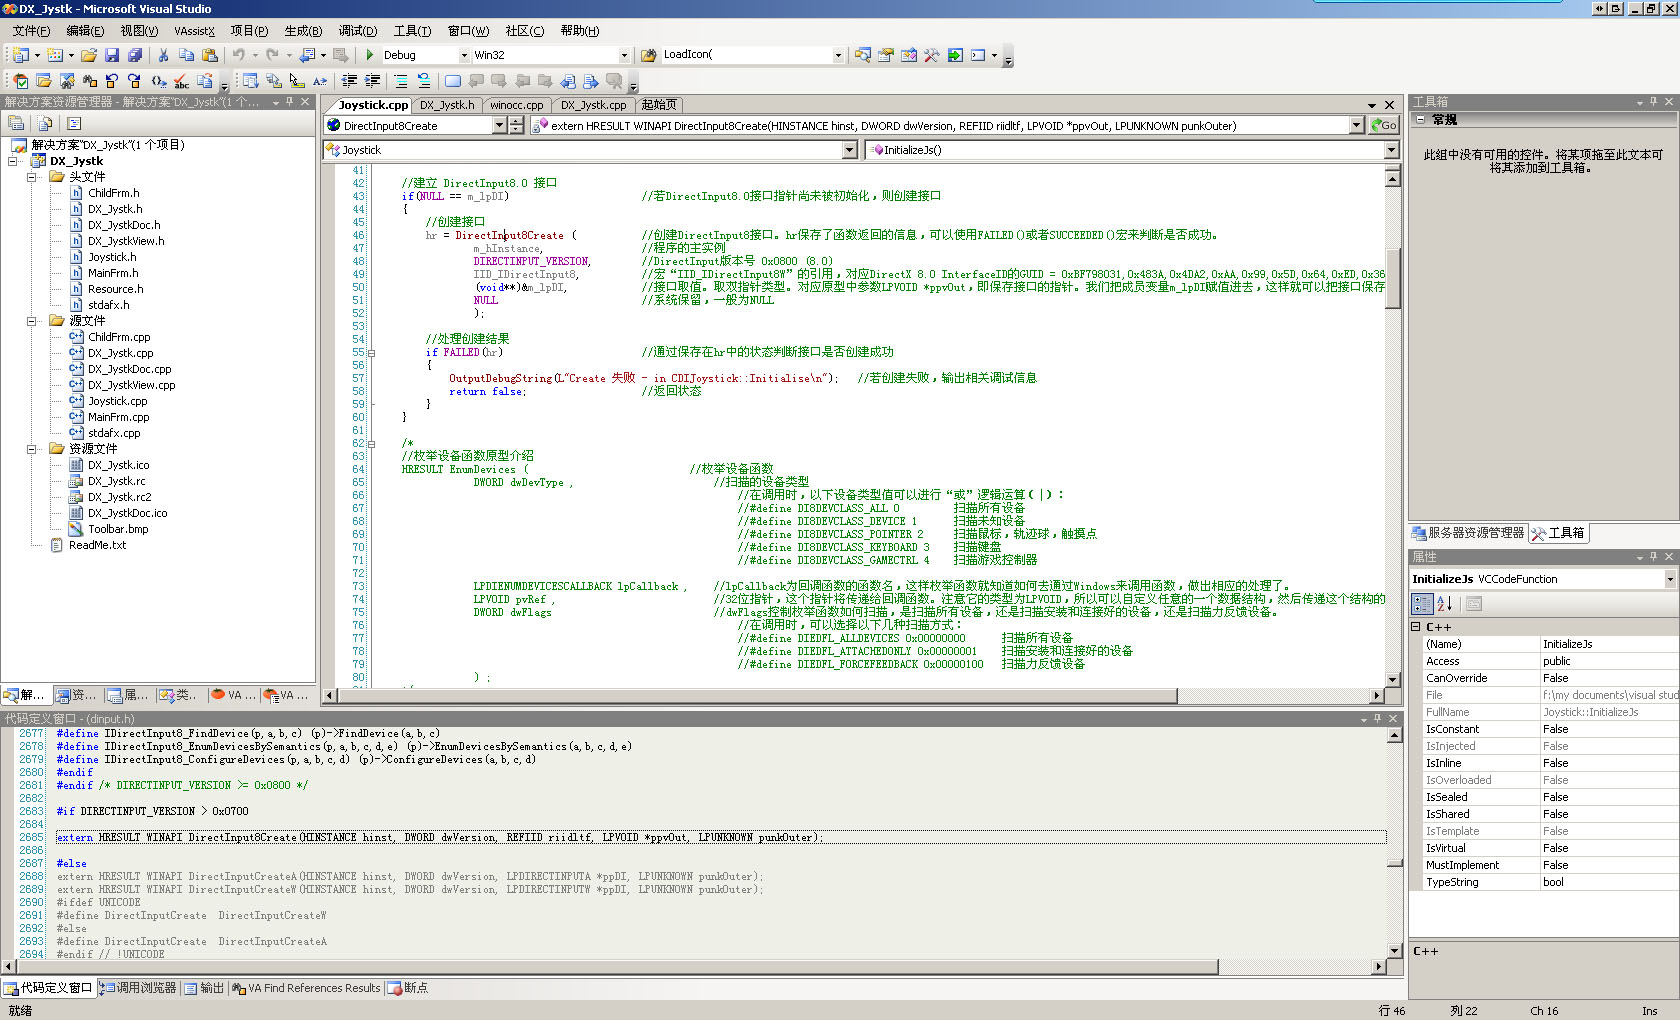Click the Save file toolbar icon
The height and width of the screenshot is (1020, 1680).
(x=112, y=55)
